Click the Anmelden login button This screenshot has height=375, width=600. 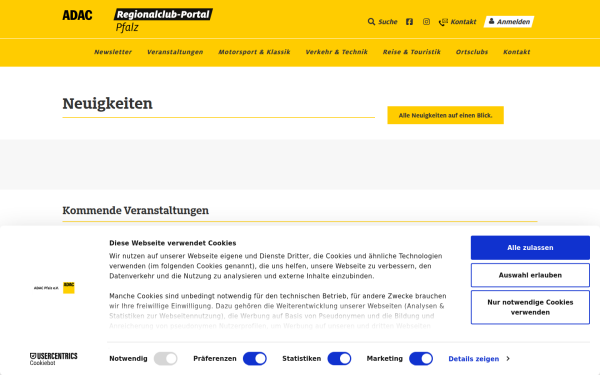click(509, 22)
